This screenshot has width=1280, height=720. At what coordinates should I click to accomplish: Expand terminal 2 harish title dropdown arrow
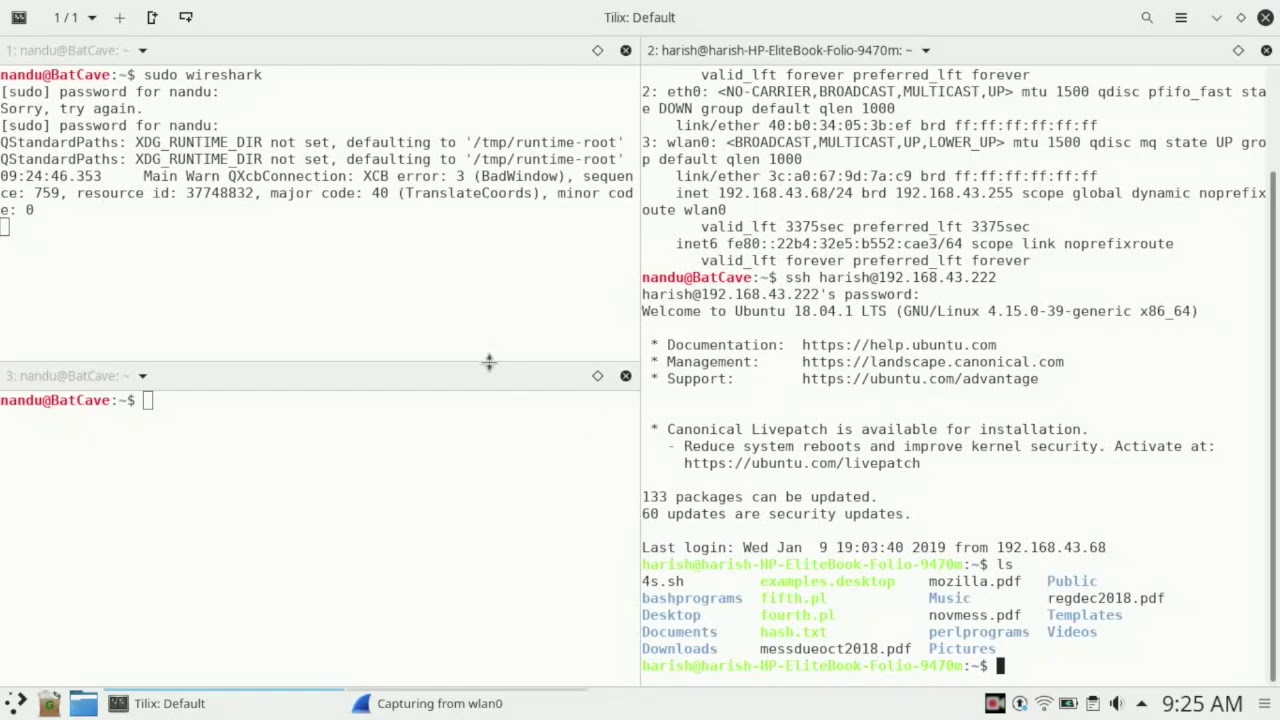pos(926,50)
